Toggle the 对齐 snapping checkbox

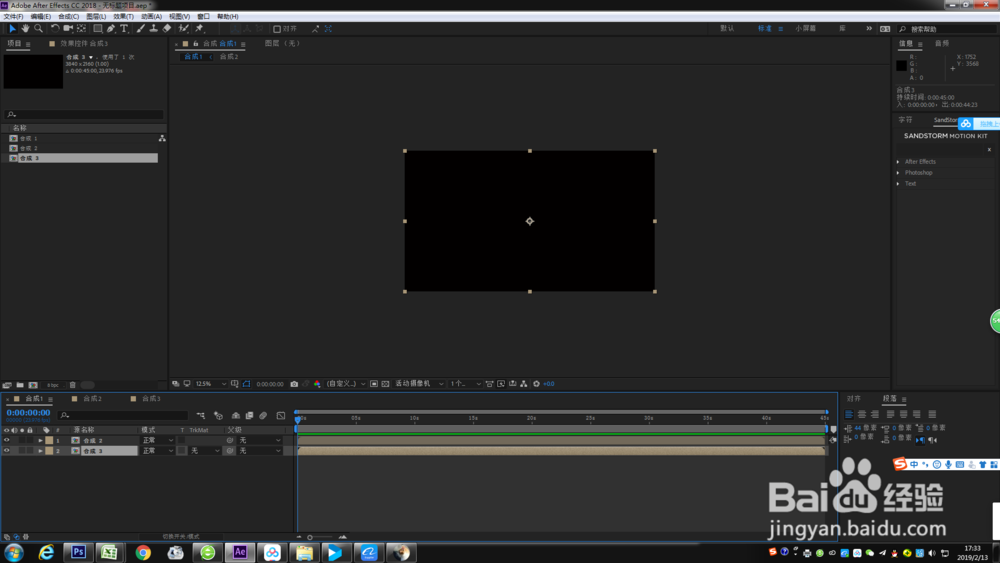pyautogui.click(x=277, y=29)
